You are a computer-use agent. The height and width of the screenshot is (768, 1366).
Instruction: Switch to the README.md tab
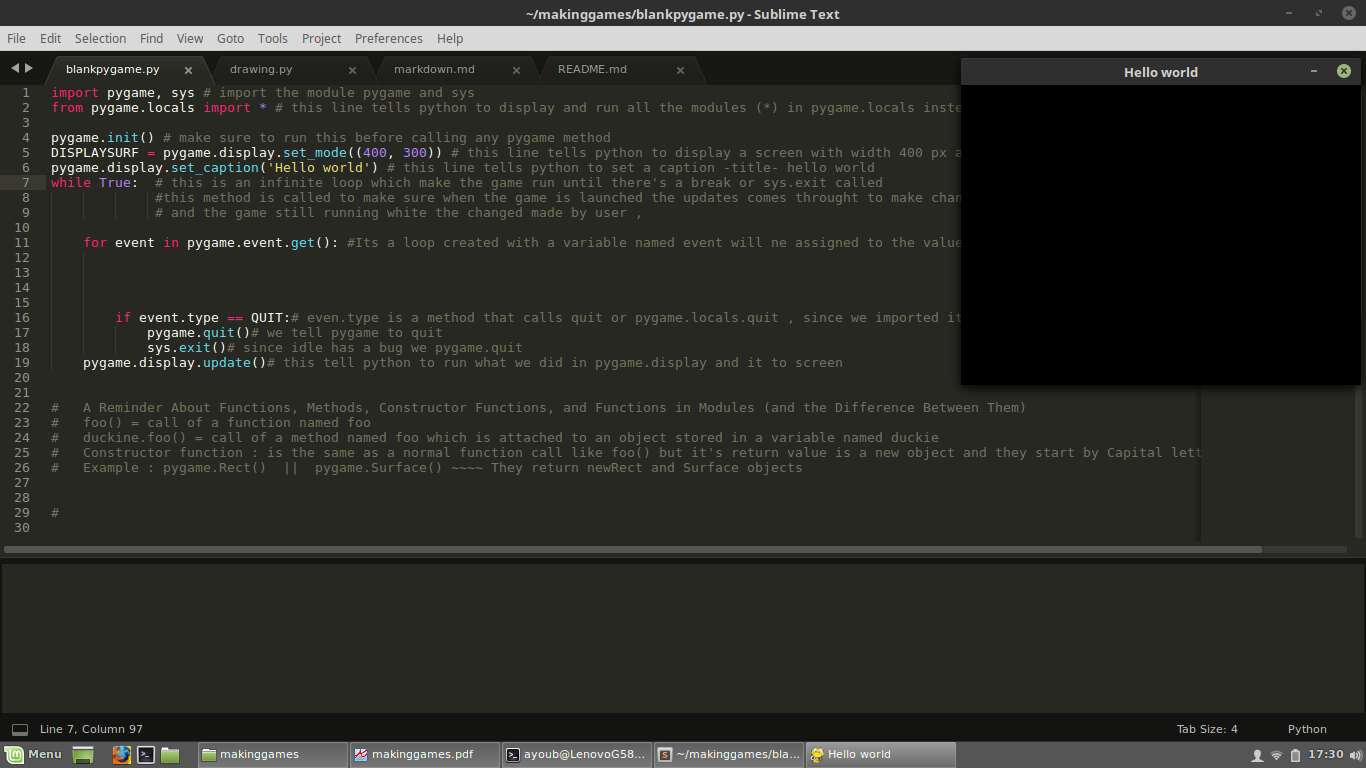(592, 70)
